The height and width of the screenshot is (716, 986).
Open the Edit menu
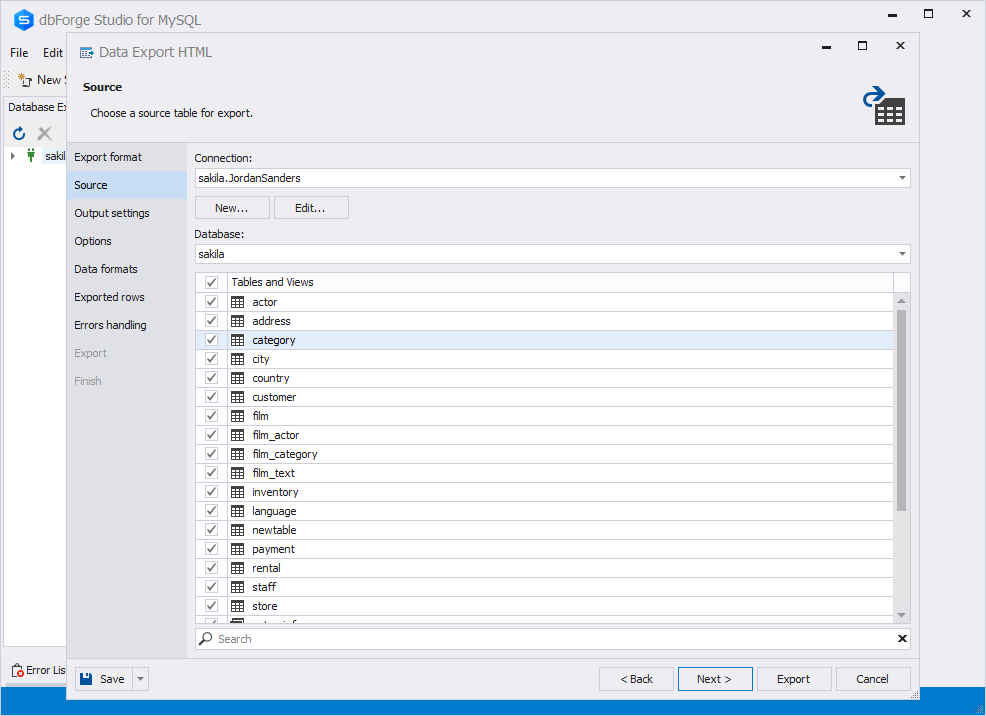click(x=53, y=53)
